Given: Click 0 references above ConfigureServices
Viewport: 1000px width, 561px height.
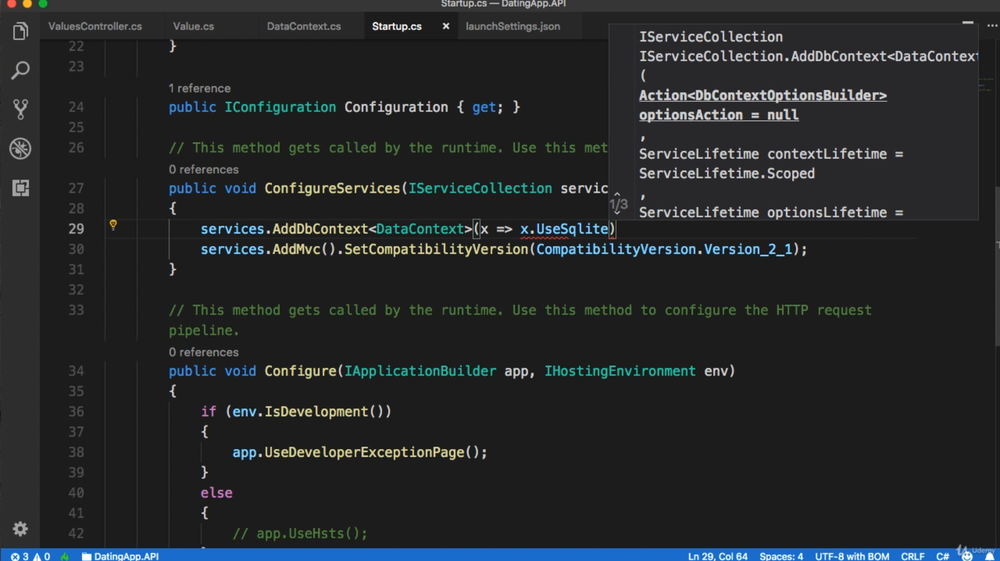Looking at the screenshot, I should point(203,169).
